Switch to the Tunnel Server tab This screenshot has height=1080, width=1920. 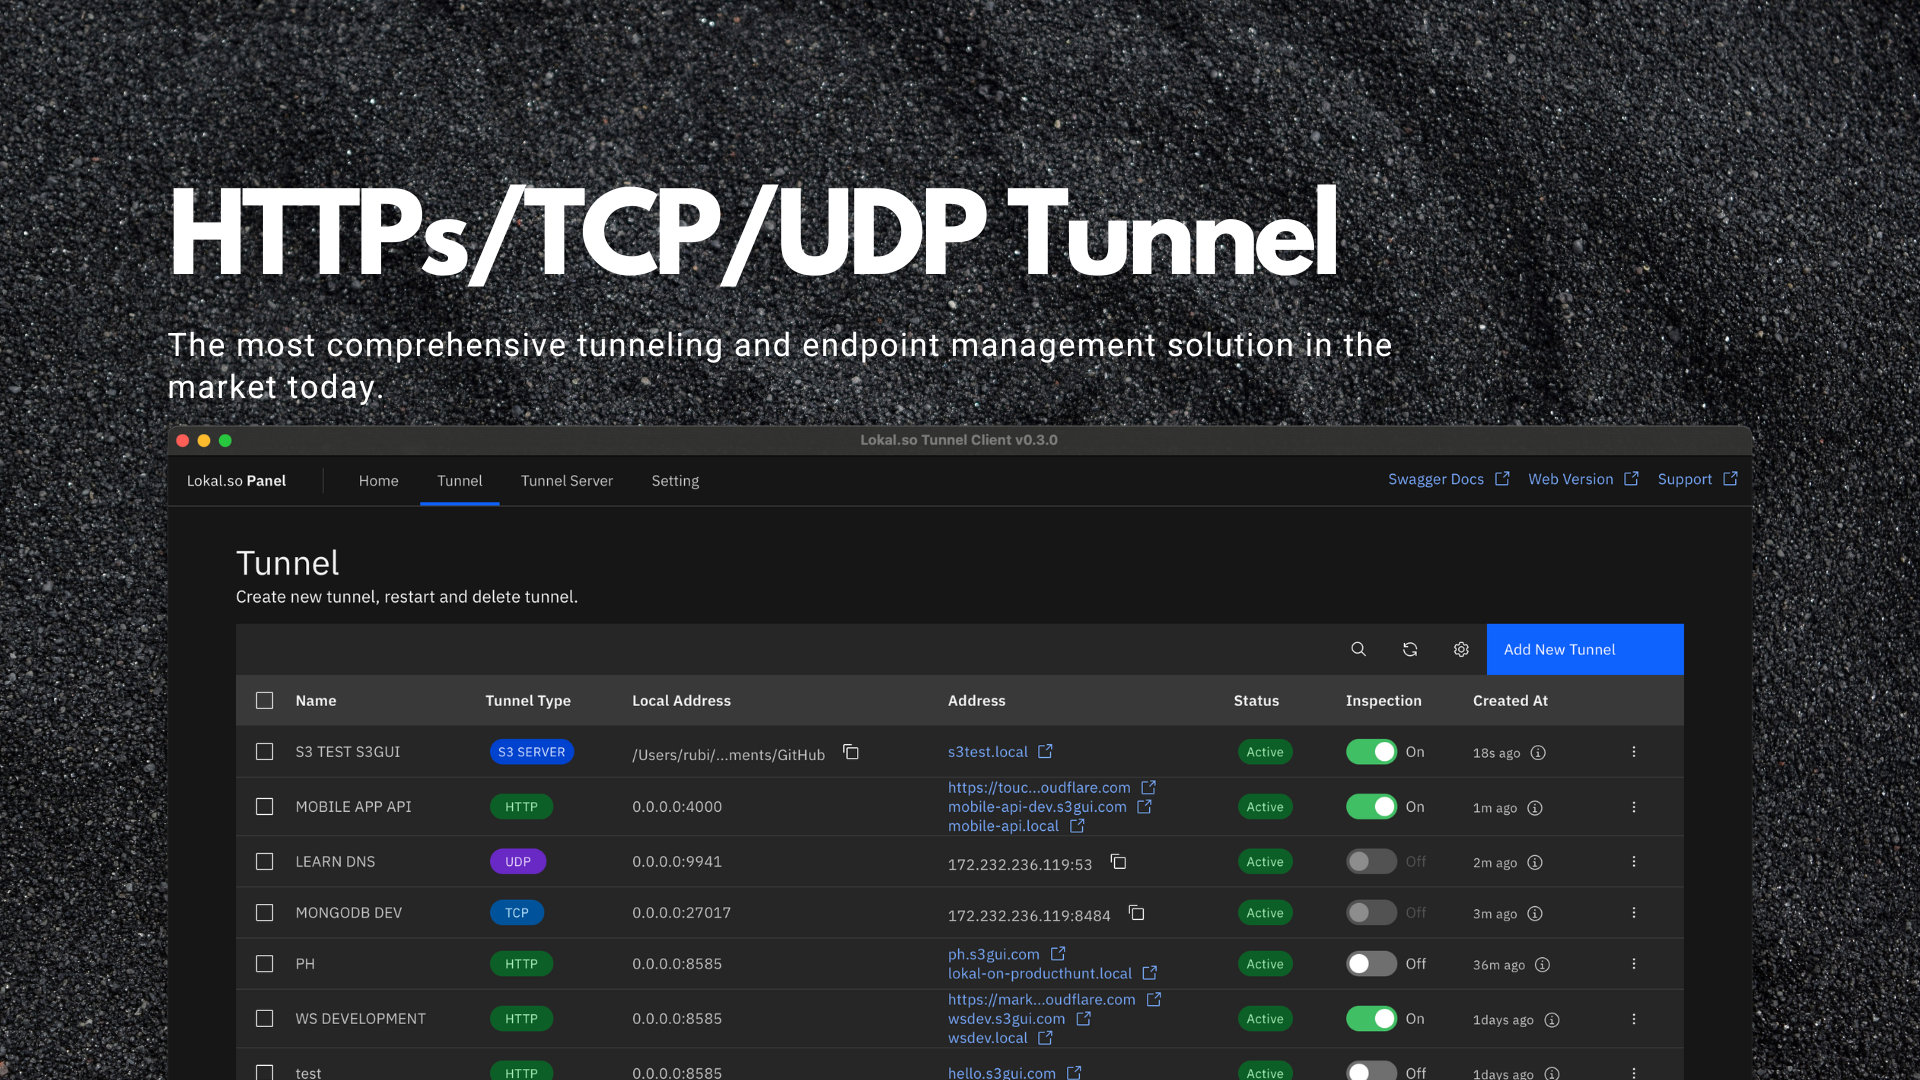(x=566, y=481)
